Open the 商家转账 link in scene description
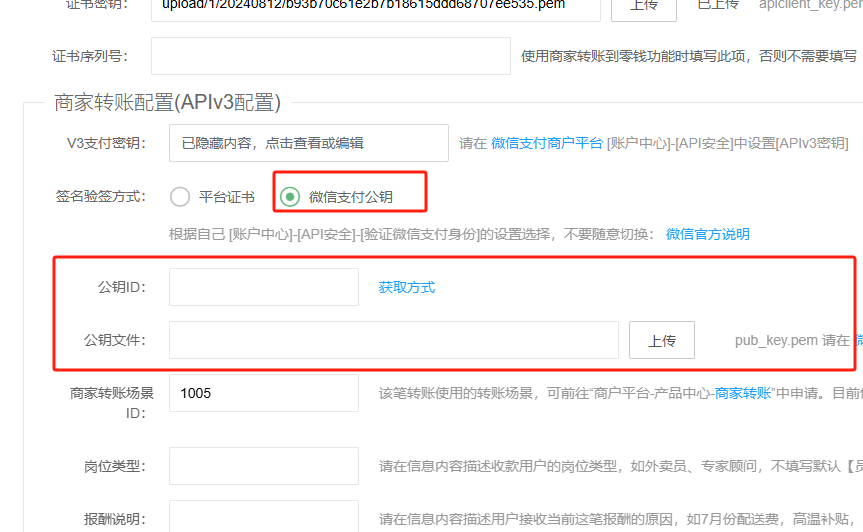Screen dimensions: 863x532 [743, 394]
